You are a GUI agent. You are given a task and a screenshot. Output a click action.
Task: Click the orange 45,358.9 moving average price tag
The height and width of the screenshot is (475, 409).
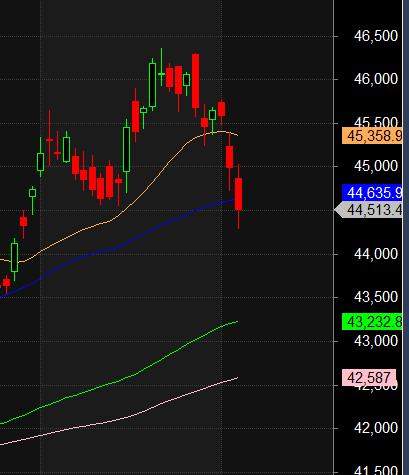point(372,136)
